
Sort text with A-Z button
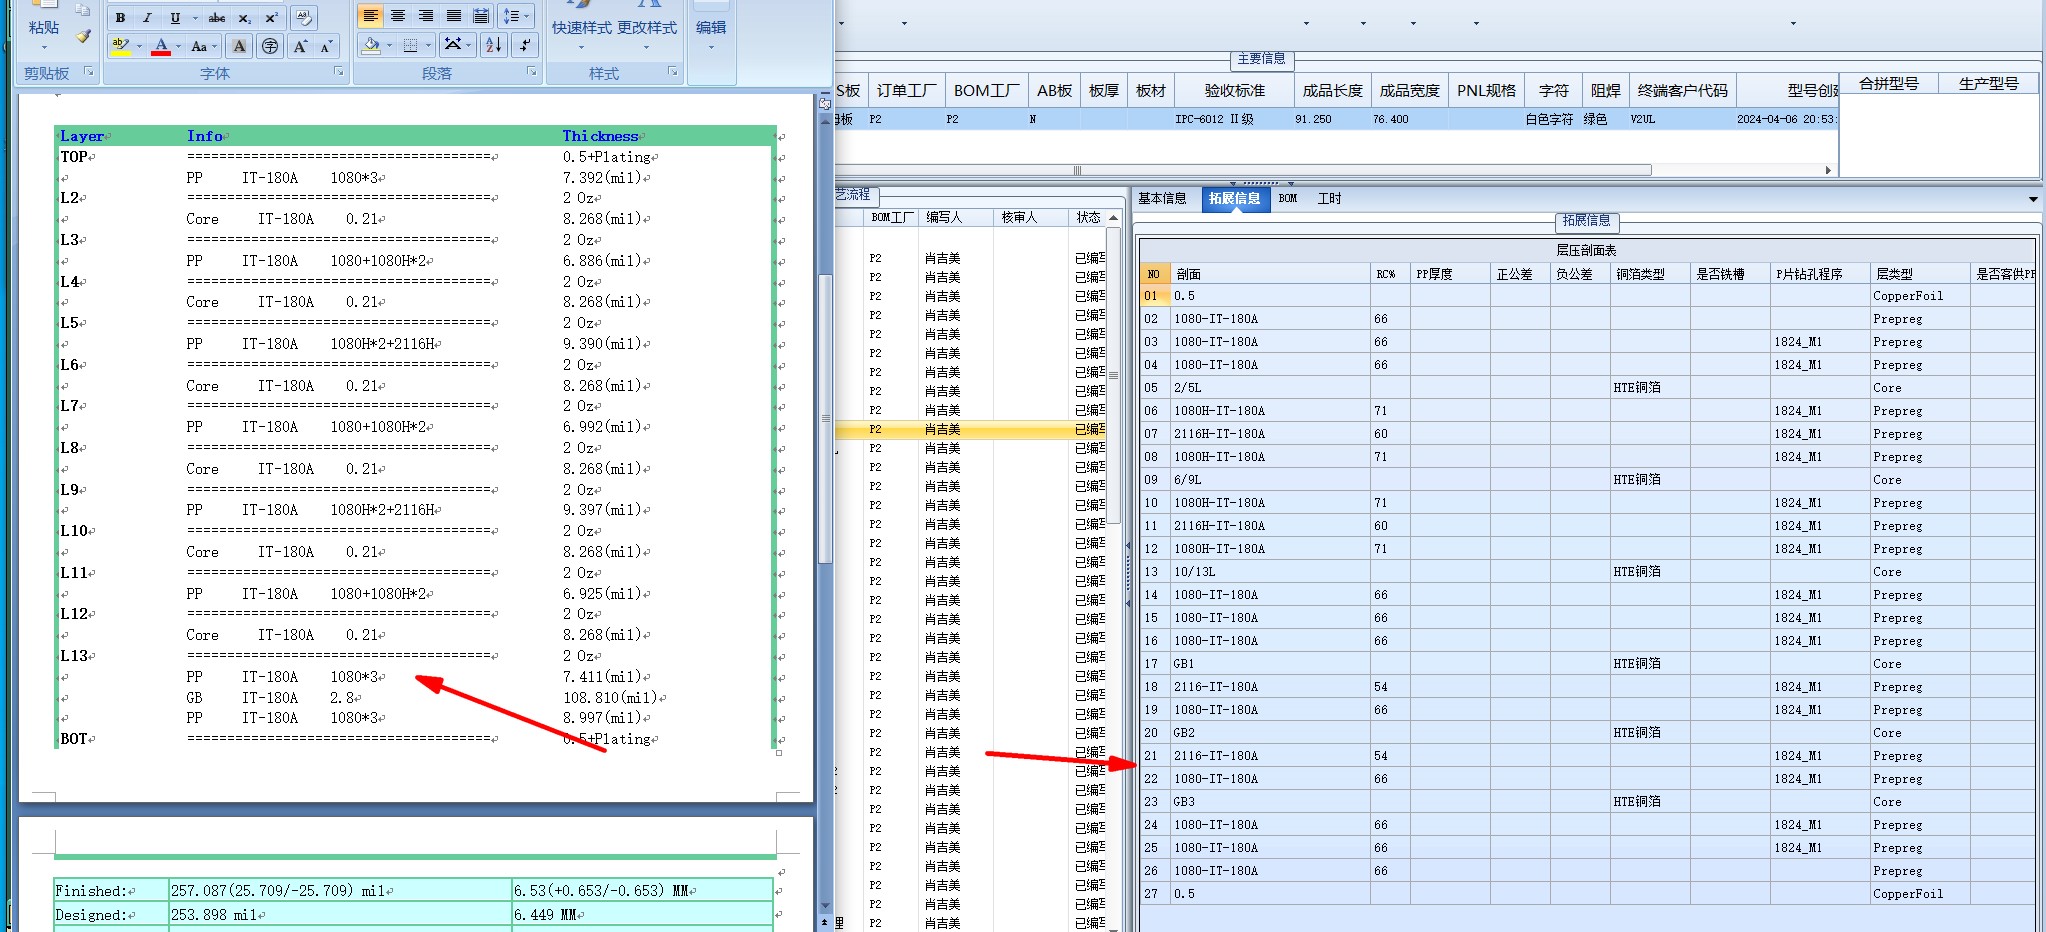[494, 45]
